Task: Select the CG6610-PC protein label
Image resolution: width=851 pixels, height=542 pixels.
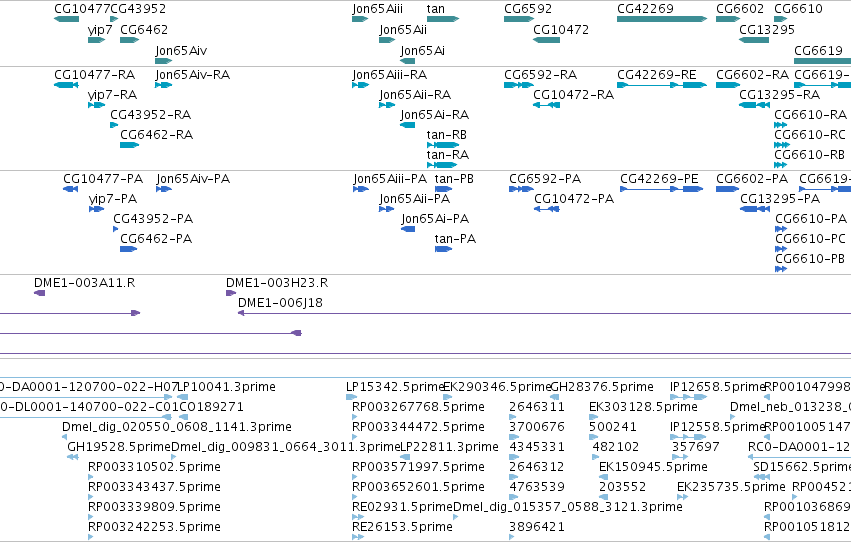Action: tap(810, 239)
